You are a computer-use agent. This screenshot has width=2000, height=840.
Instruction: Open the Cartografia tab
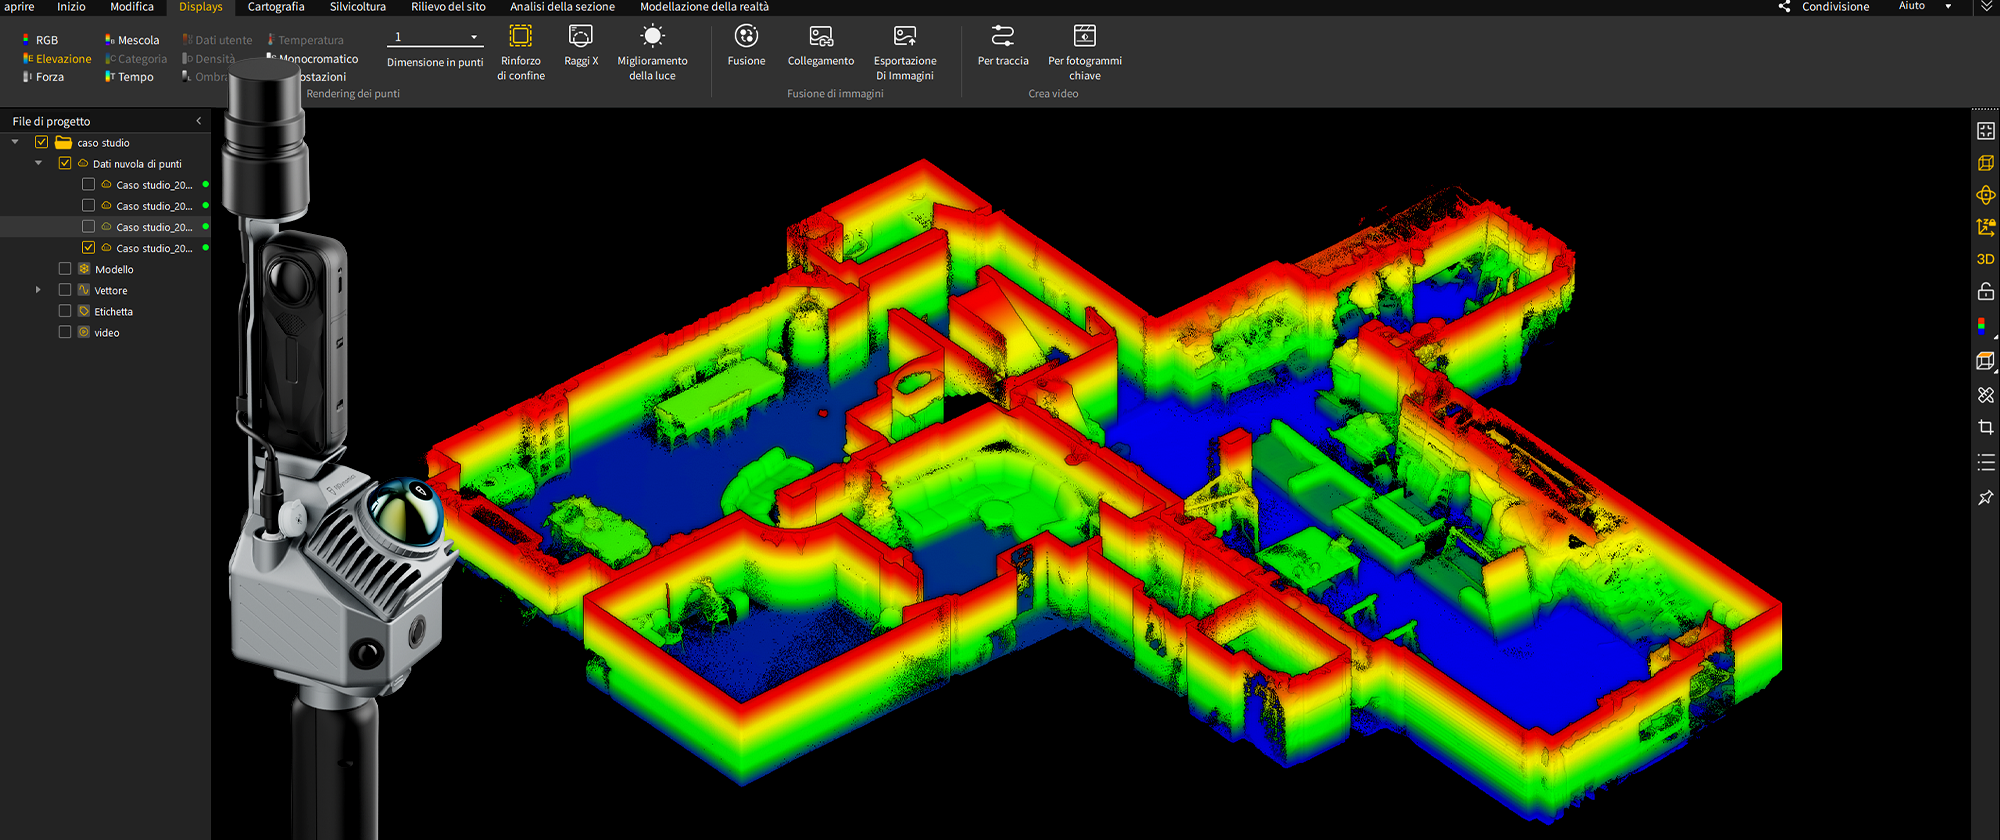click(x=276, y=7)
